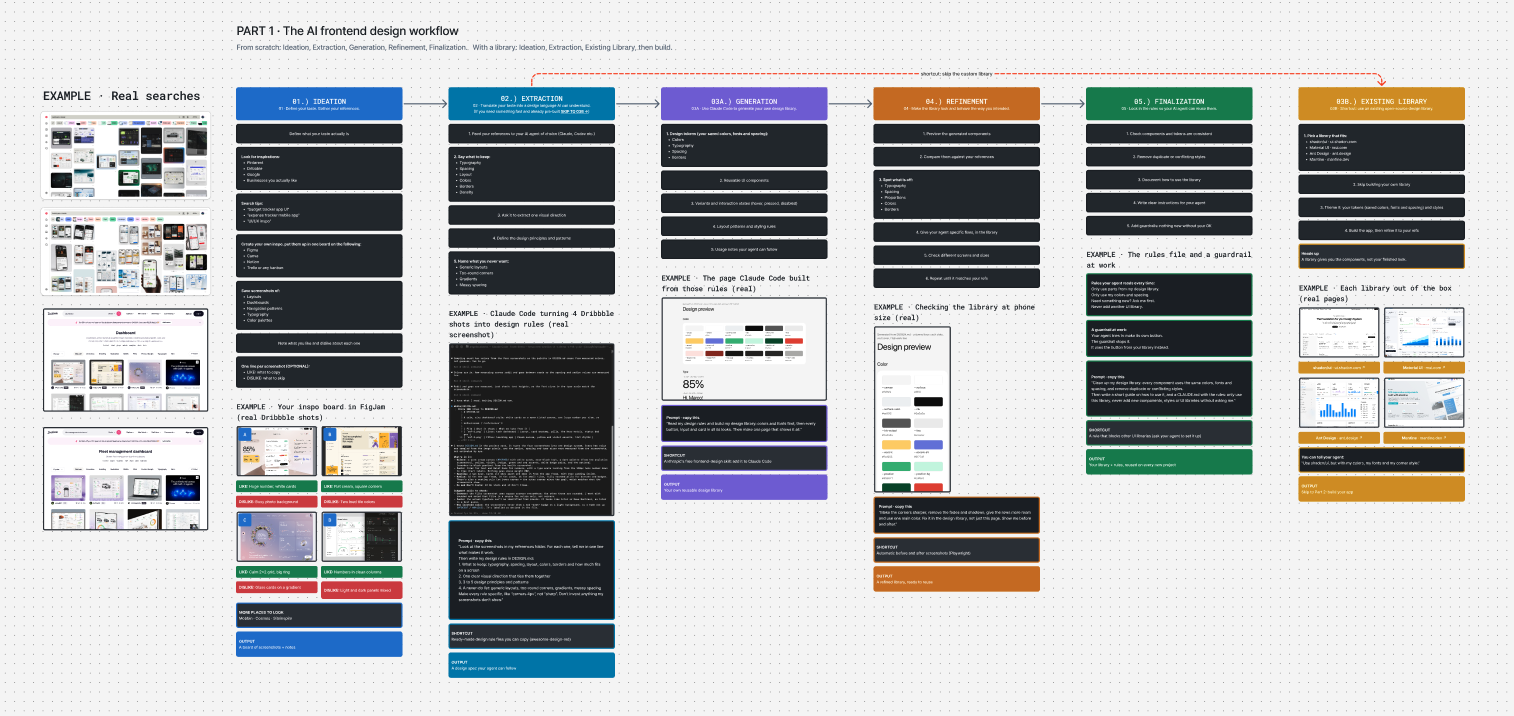Select the Generation 'Prompt - copy this' card
The height and width of the screenshot is (716, 1514).
coord(744,422)
